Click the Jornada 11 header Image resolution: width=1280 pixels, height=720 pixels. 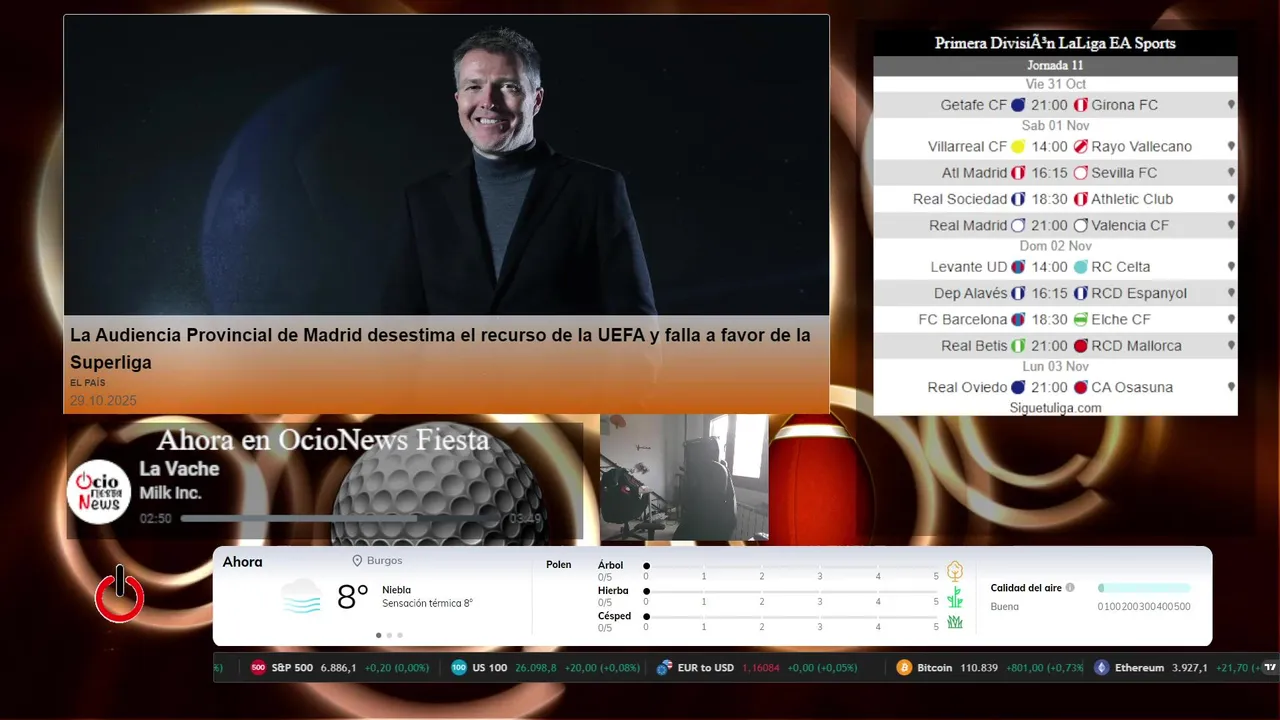click(x=1055, y=66)
